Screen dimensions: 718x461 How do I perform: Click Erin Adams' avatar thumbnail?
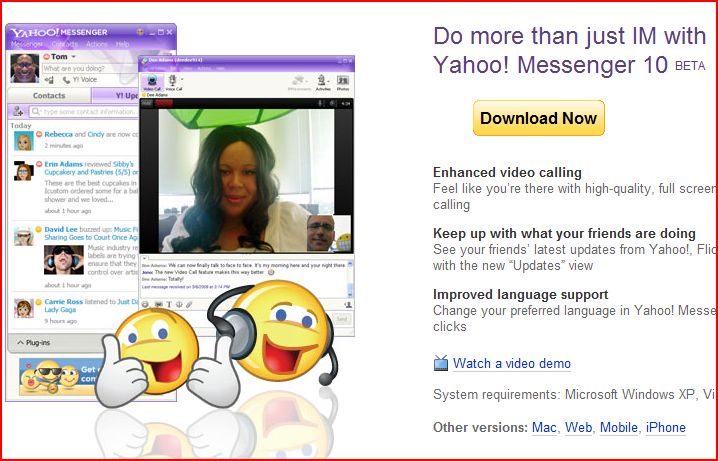pos(23,171)
